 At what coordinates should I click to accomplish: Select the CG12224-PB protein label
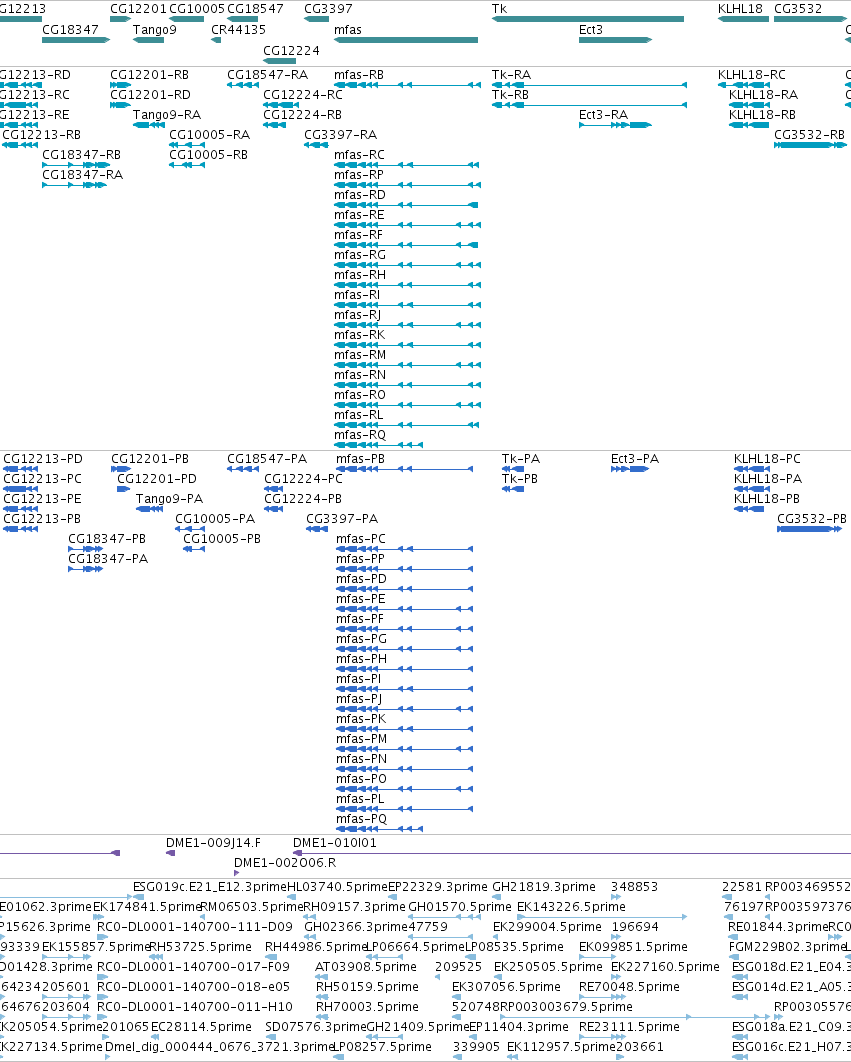tap(303, 499)
